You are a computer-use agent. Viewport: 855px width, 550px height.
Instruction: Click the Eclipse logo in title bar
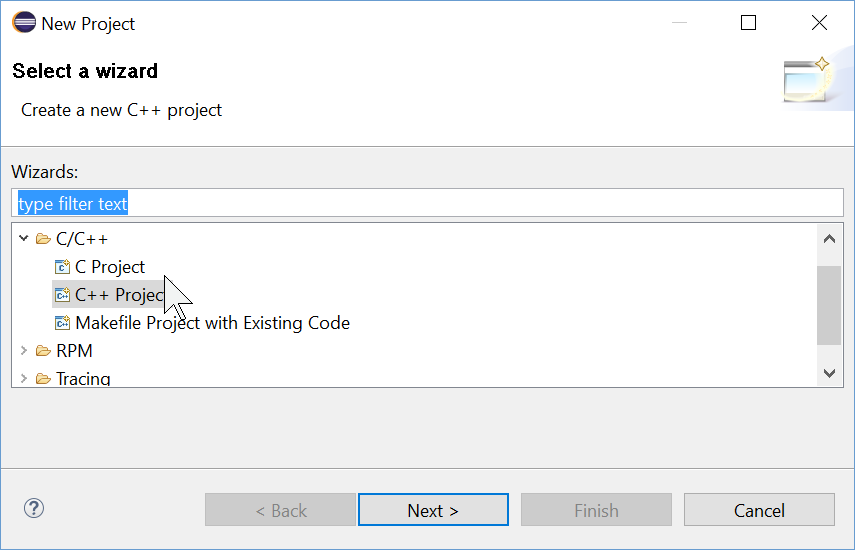(24, 23)
